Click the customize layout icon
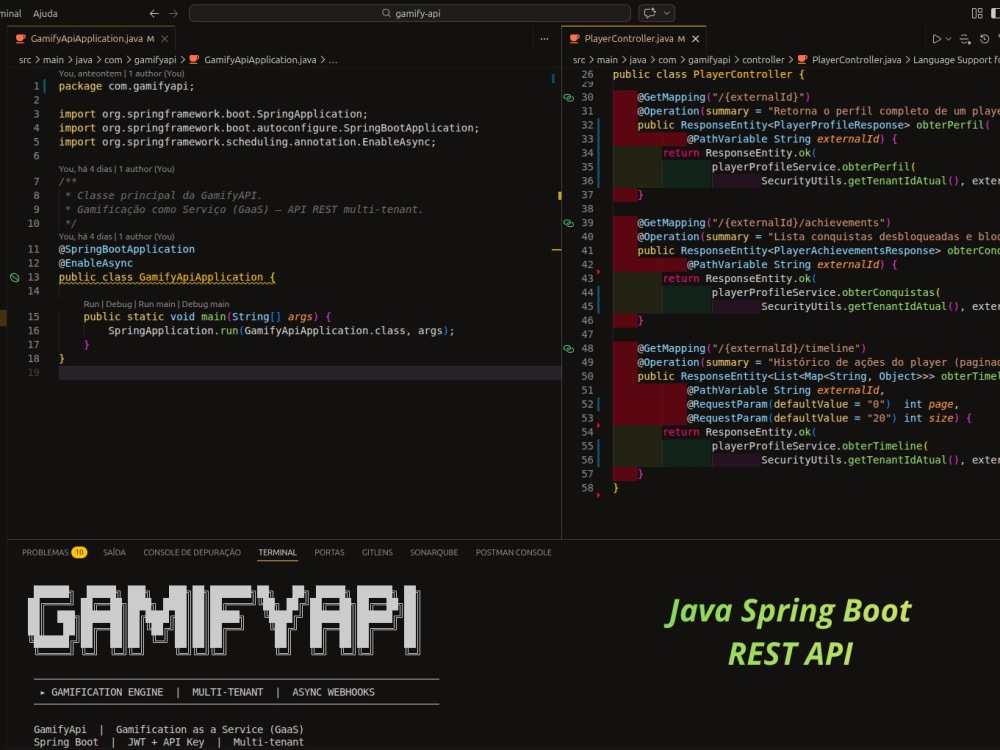The width and height of the screenshot is (1000, 750). click(977, 13)
